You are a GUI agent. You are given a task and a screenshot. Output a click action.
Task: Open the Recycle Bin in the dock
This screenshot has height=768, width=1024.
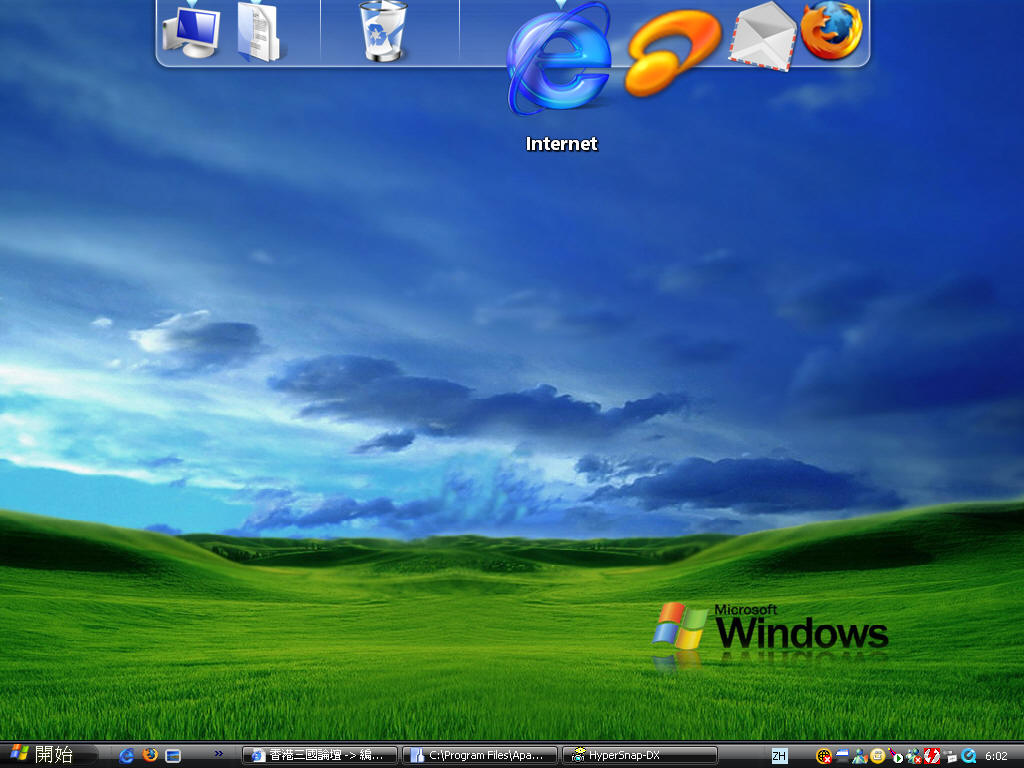pyautogui.click(x=383, y=31)
